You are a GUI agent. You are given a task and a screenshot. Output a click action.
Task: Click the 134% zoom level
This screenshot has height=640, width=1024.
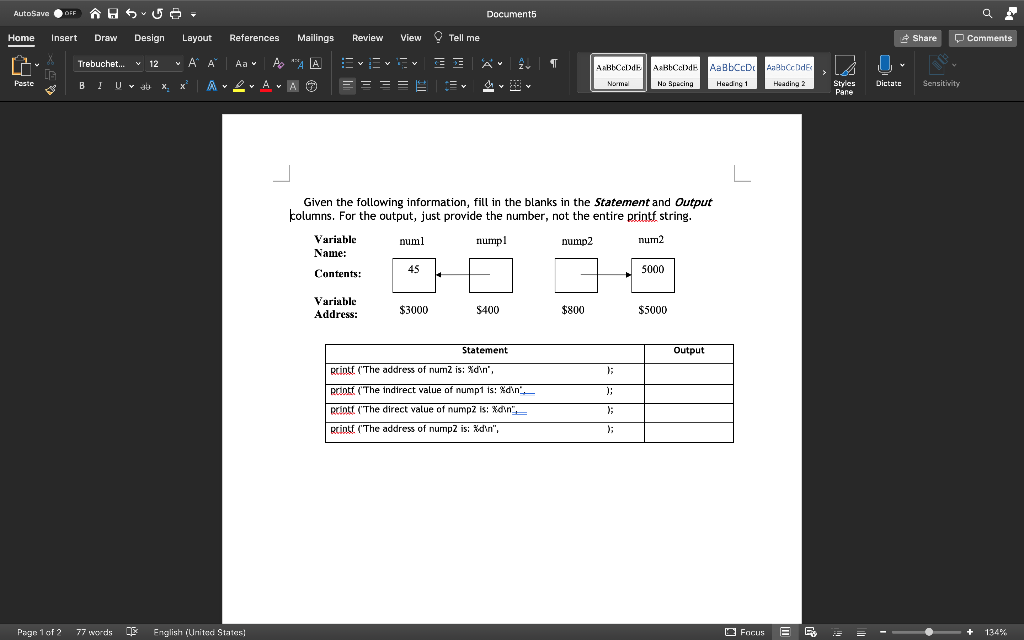(996, 632)
